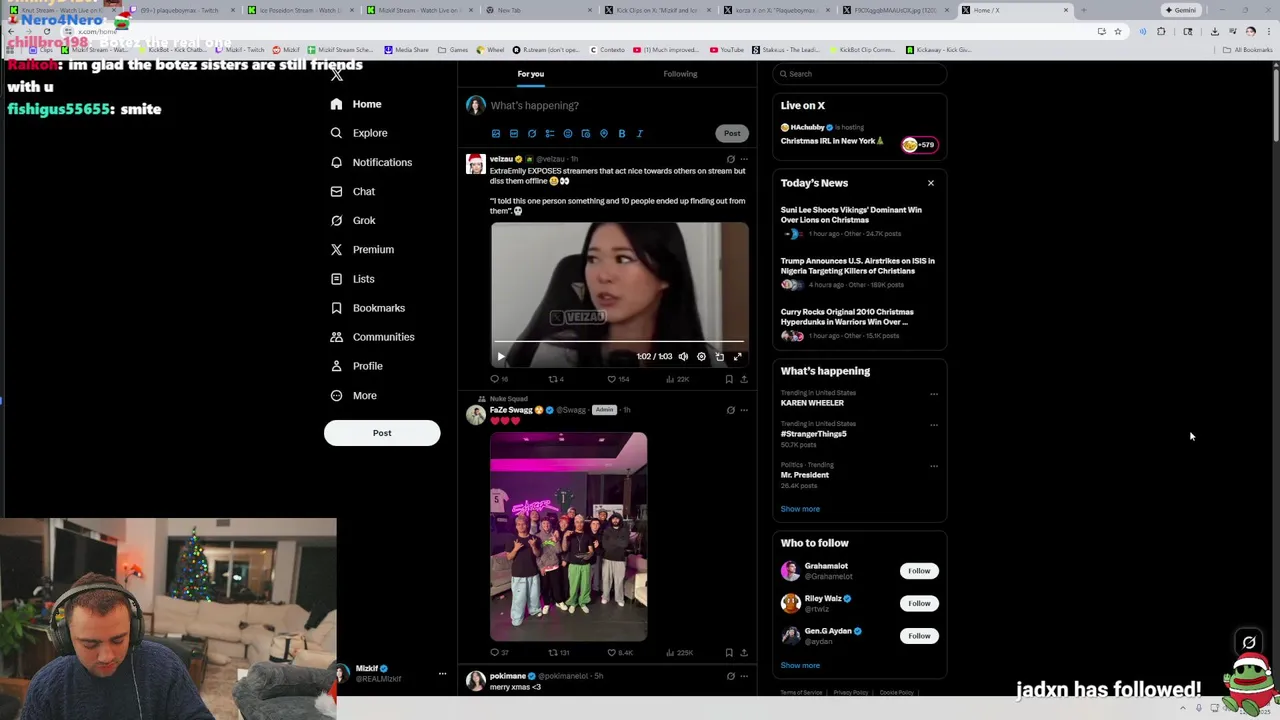Image resolution: width=1280 pixels, height=720 pixels.
Task: Follow Gen.G Aydan
Action: point(919,636)
